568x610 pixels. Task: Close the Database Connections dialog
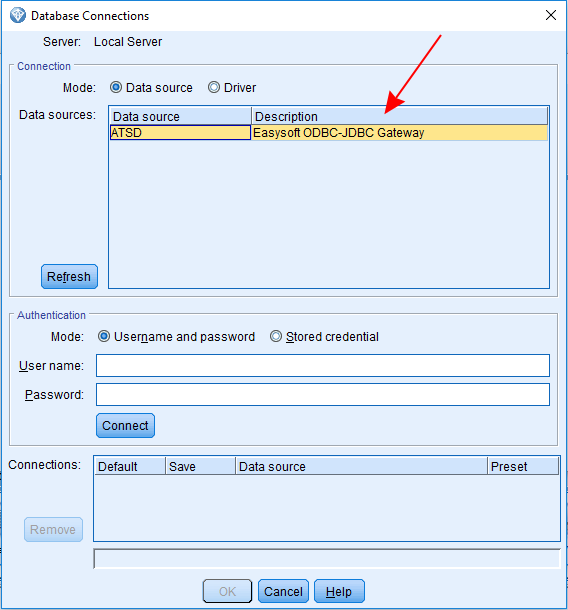550,15
